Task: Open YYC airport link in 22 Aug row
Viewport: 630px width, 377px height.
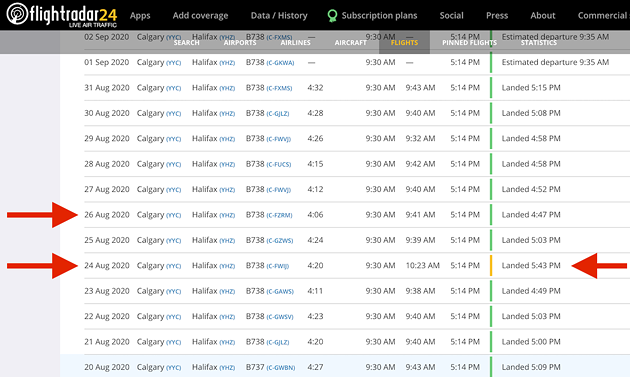Action: click(174, 317)
